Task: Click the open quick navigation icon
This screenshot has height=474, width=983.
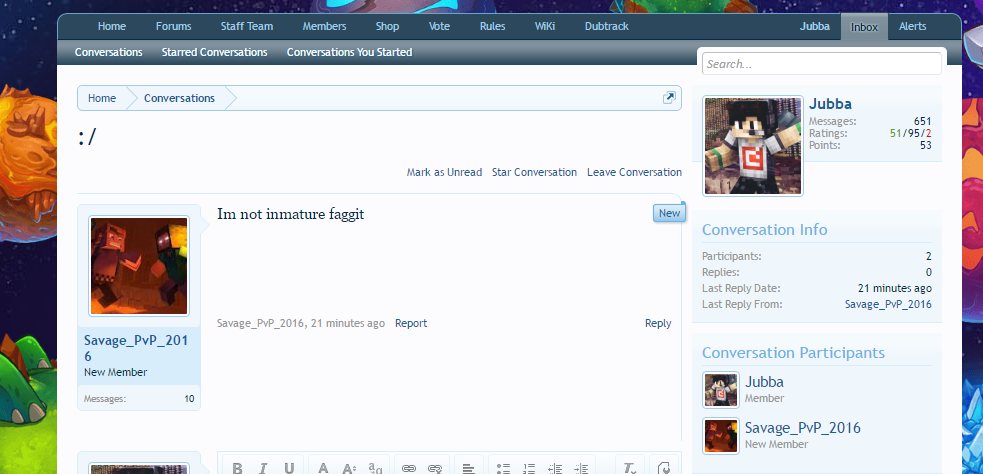Action: coord(669,98)
